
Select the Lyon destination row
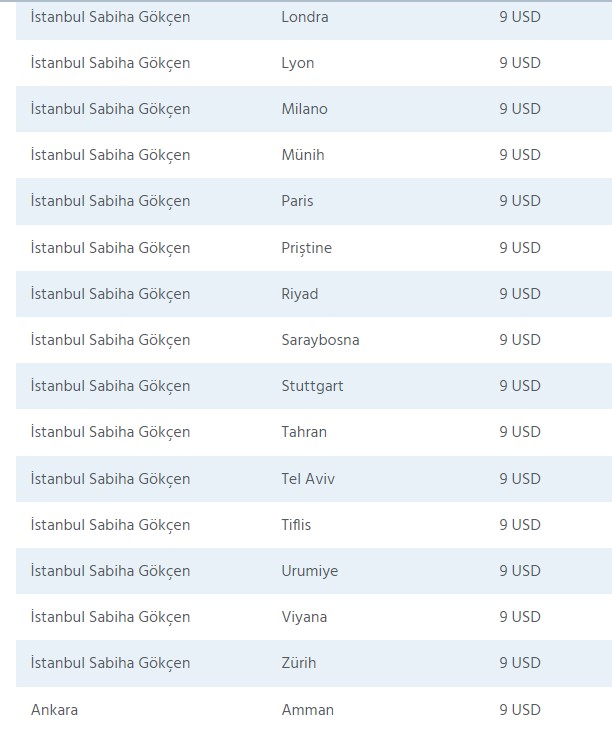click(298, 63)
